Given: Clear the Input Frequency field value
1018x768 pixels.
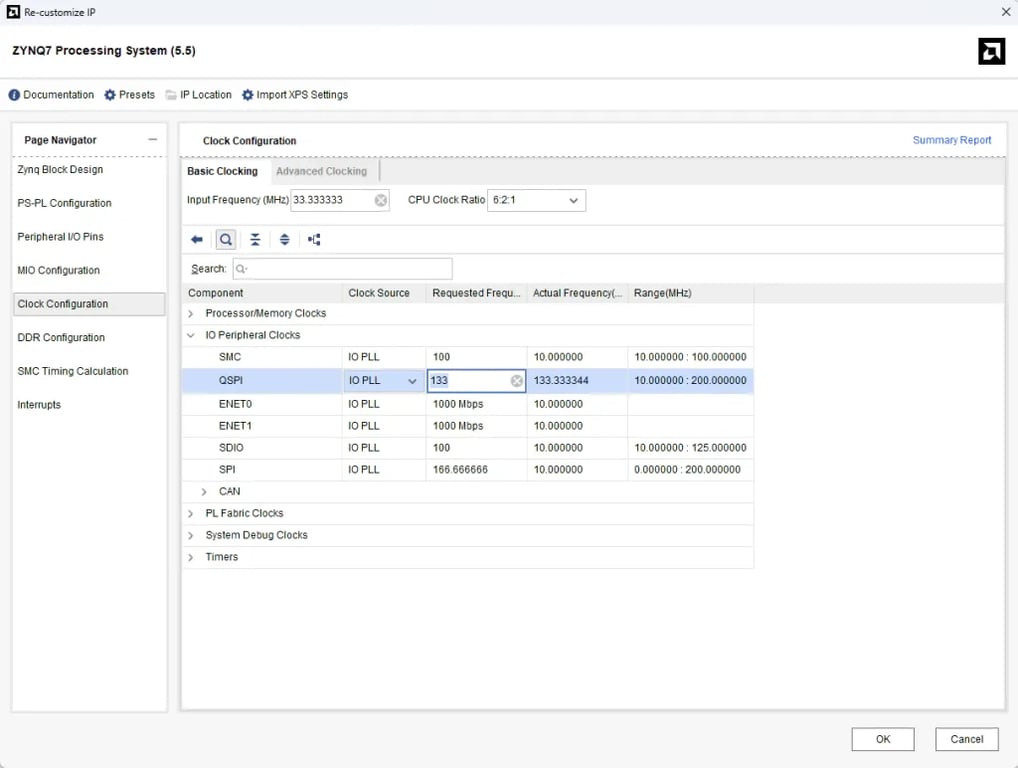Looking at the screenshot, I should pyautogui.click(x=381, y=201).
